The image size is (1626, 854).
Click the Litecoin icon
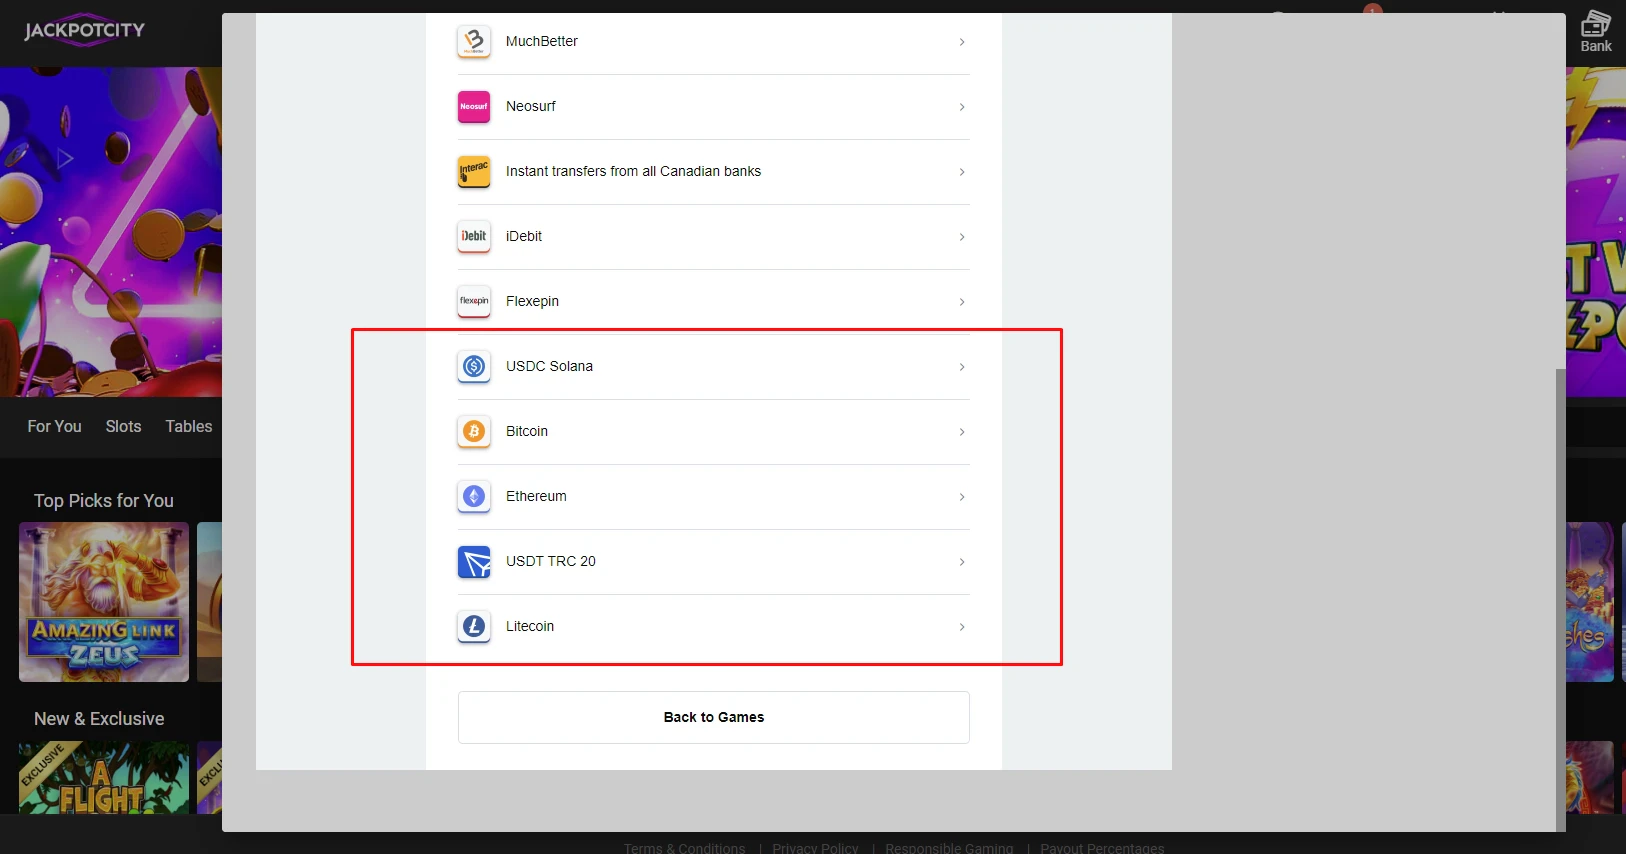(x=474, y=627)
